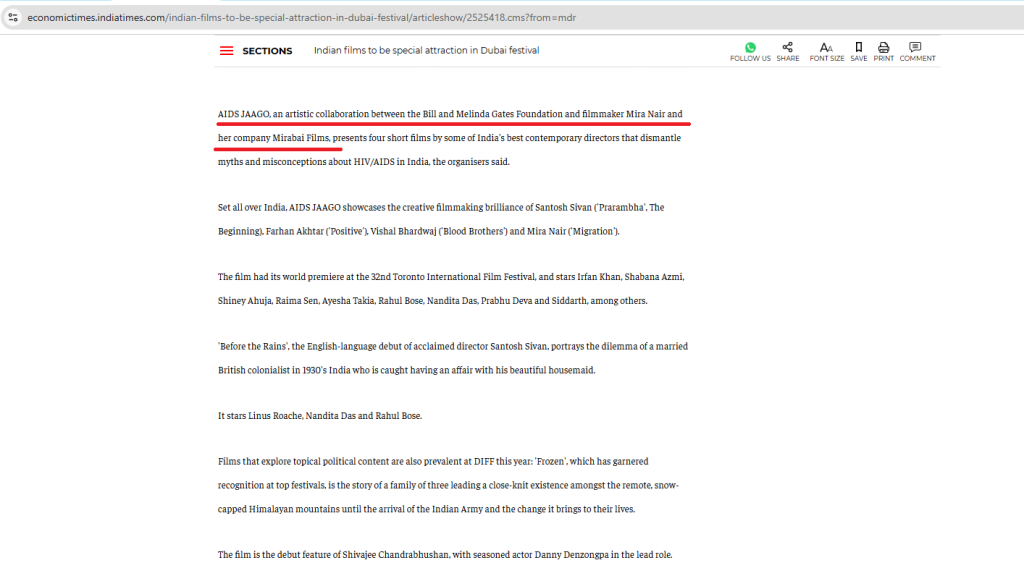Click the WhatsApp Follow Us icon
This screenshot has height=576, width=1024.
click(x=750, y=47)
